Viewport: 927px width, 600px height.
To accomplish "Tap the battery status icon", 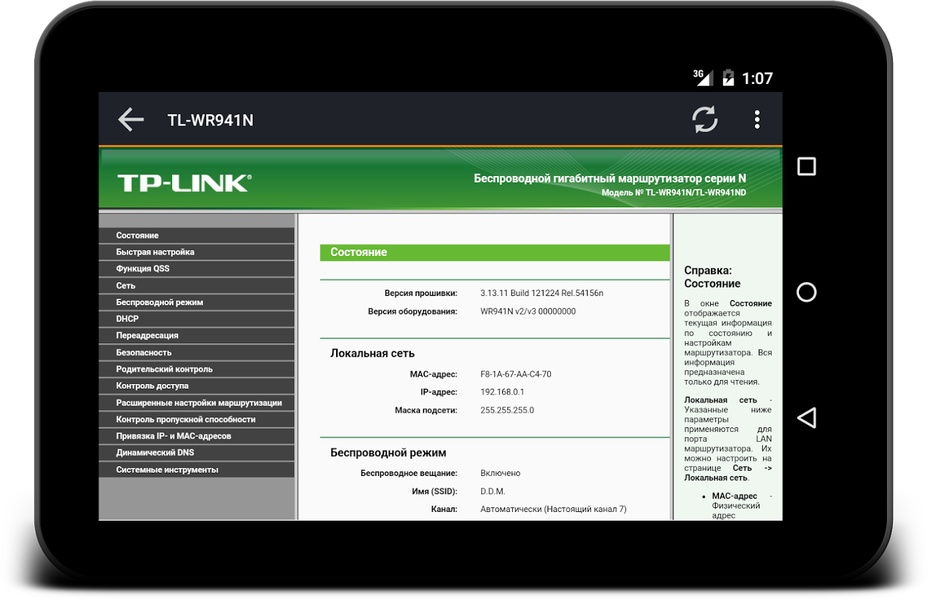I will tap(728, 77).
